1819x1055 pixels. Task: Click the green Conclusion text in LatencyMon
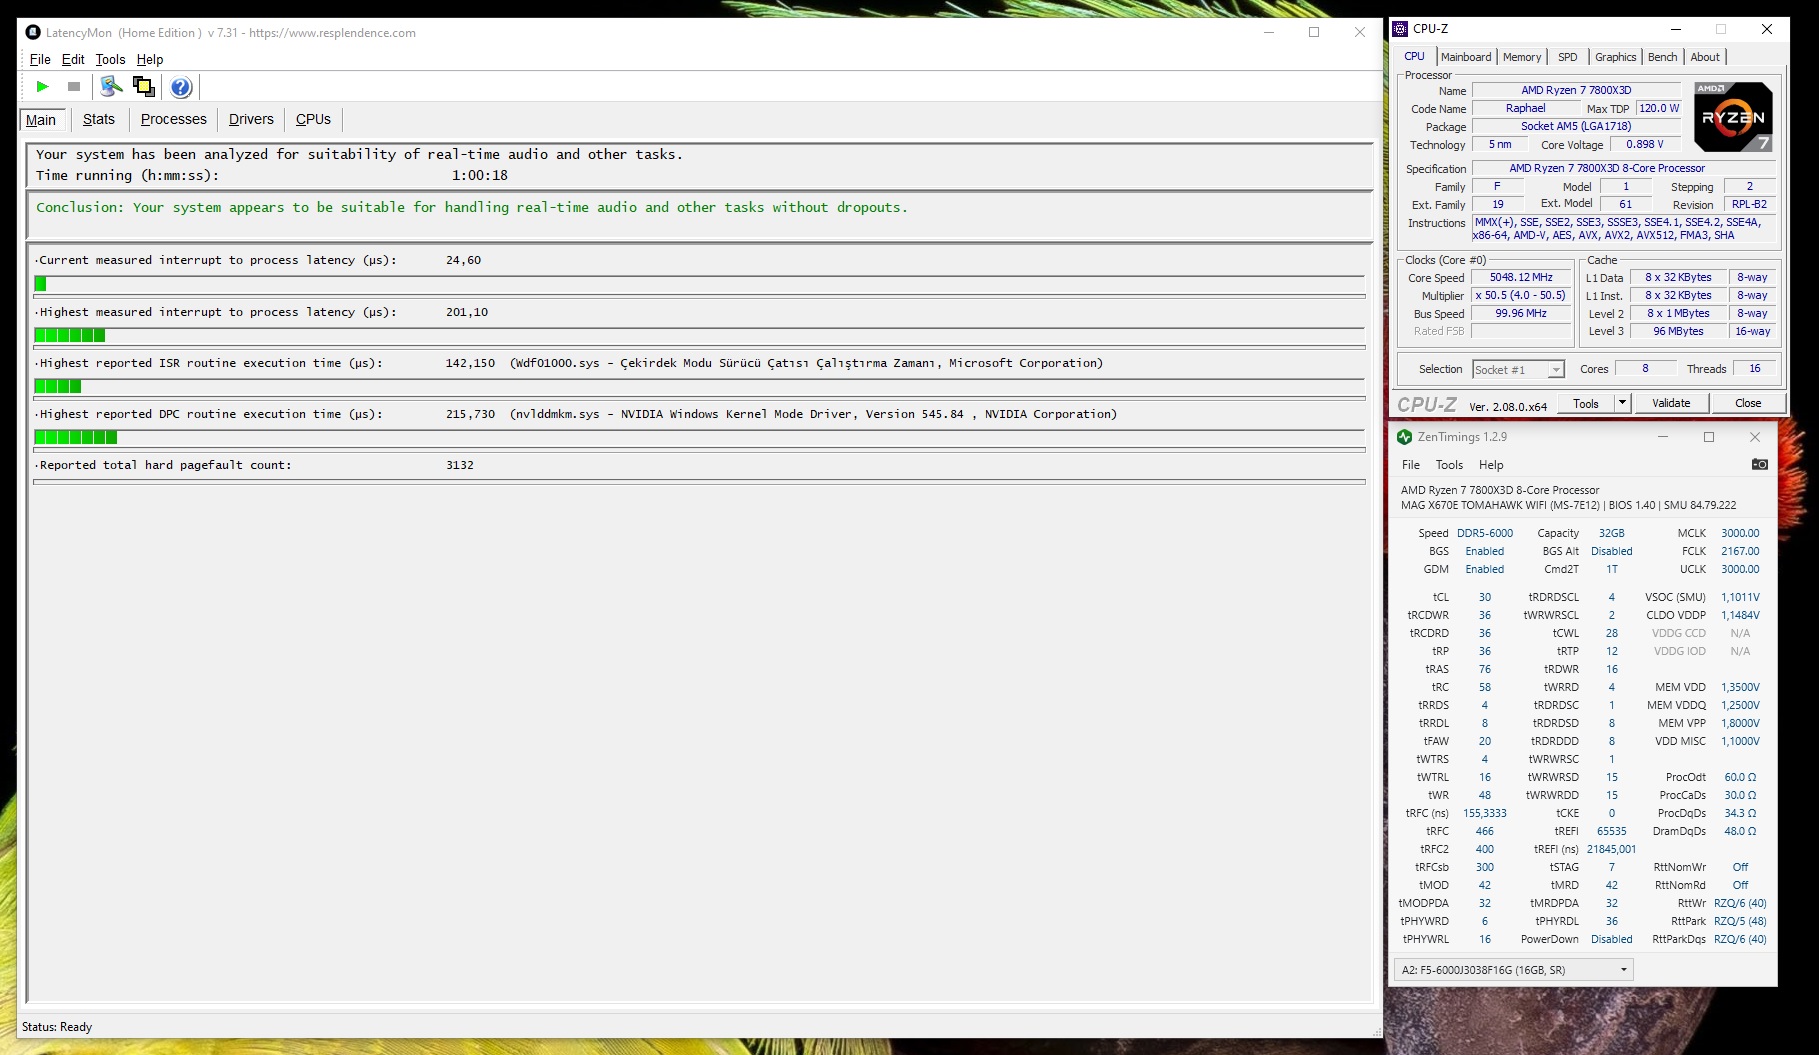[x=472, y=208]
